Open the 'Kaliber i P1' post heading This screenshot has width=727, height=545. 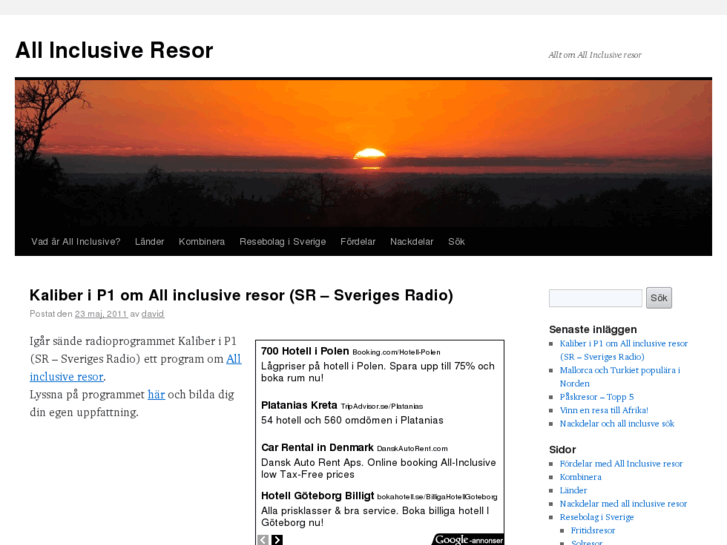coord(241,295)
